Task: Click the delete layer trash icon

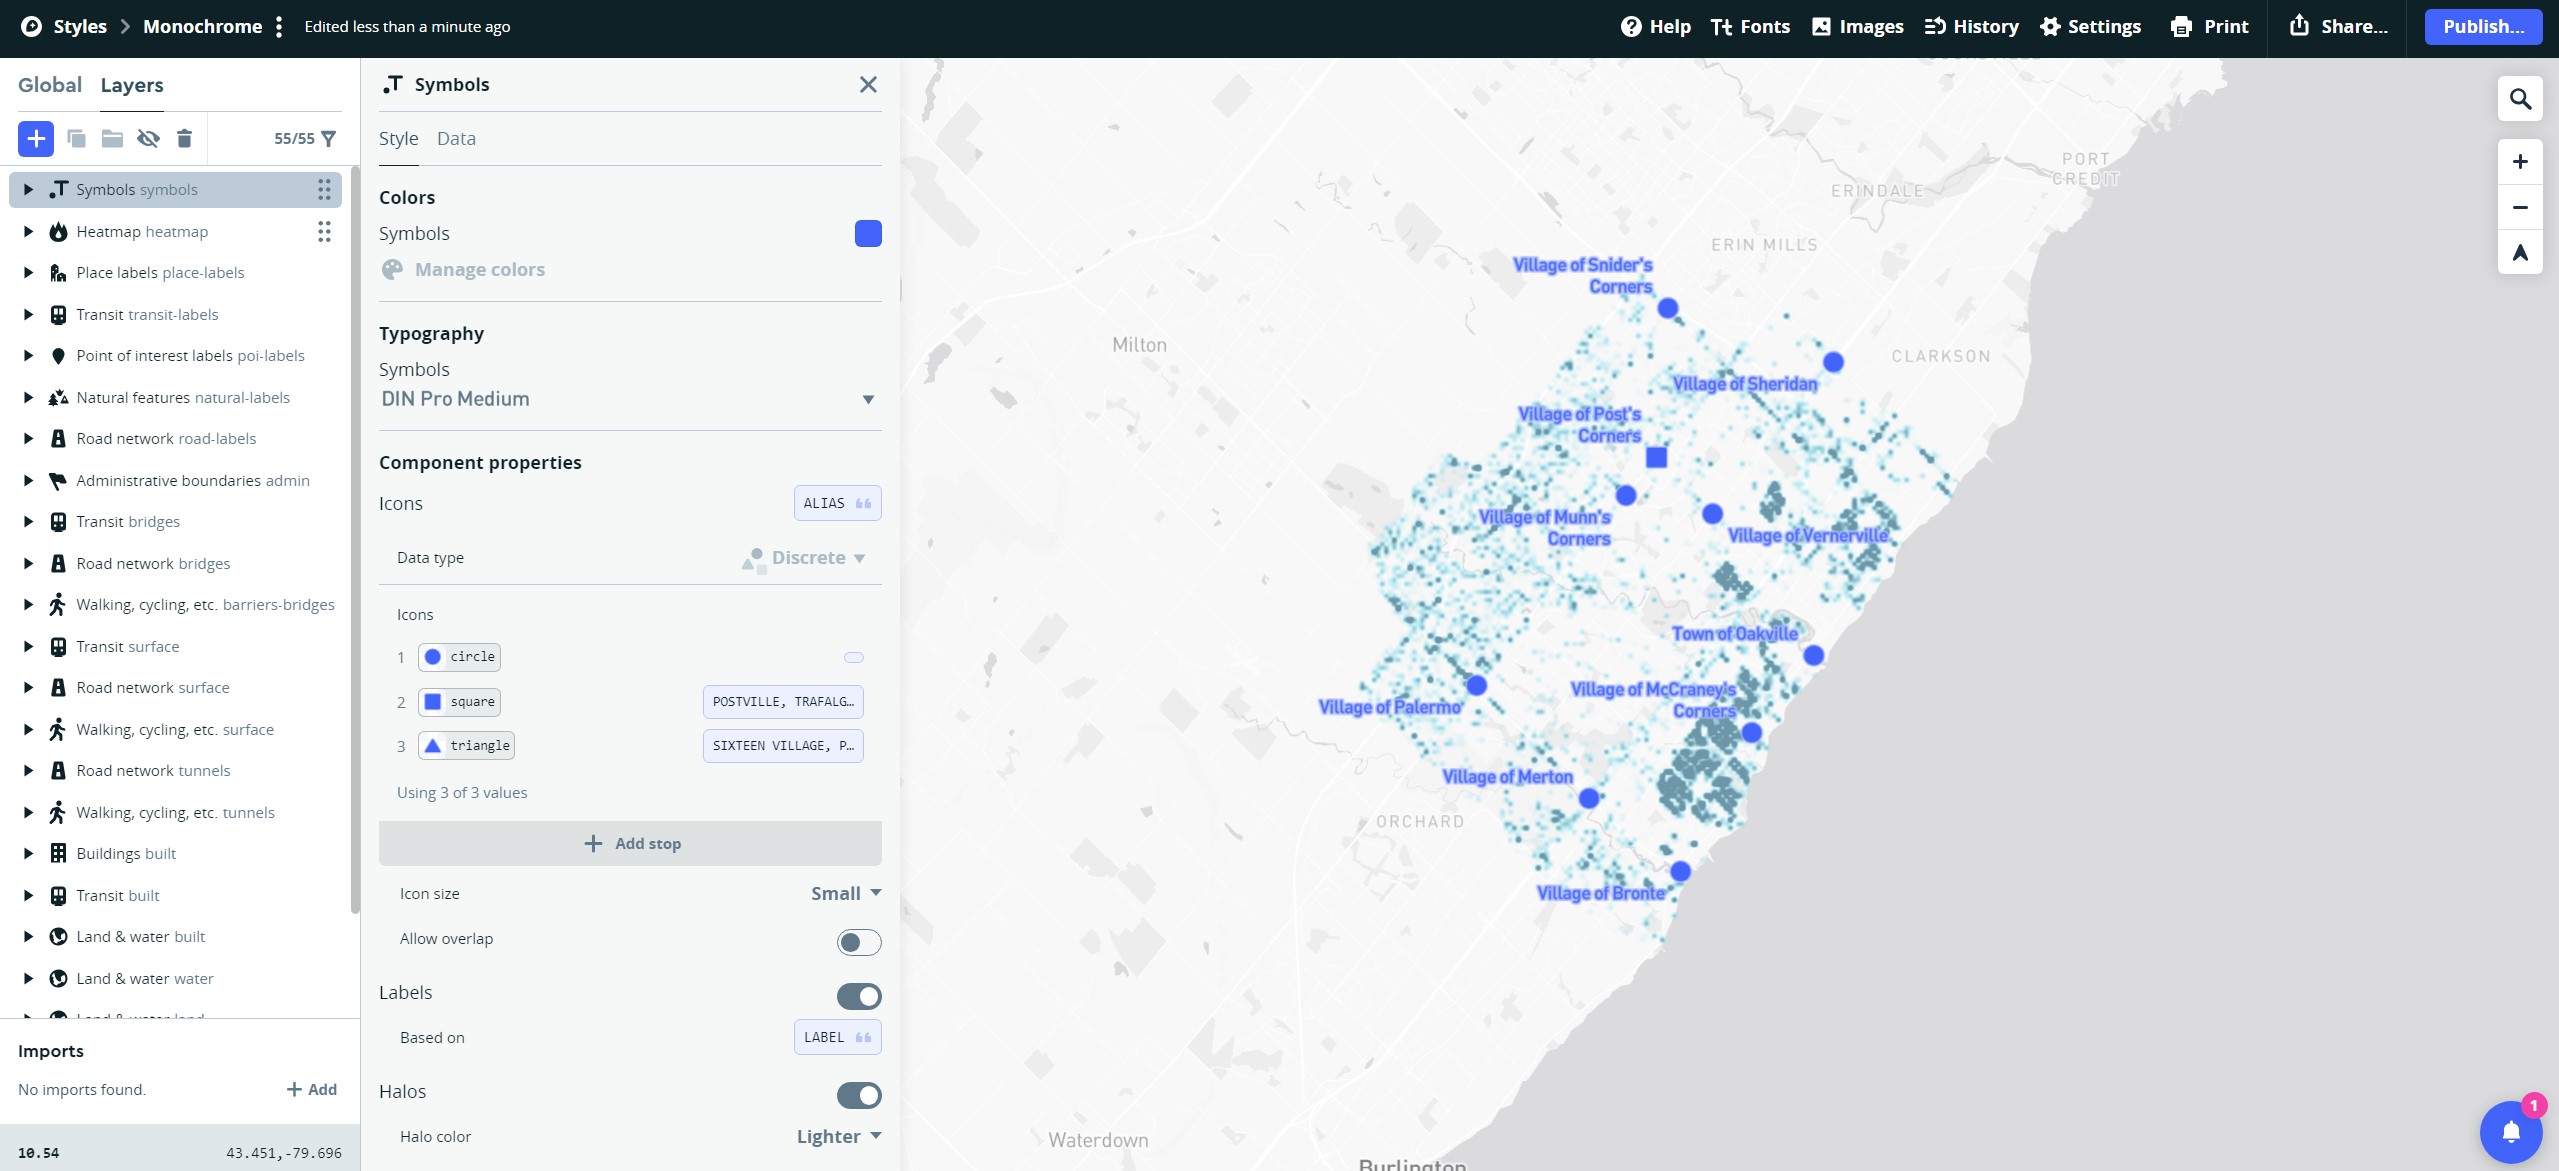Action: (184, 139)
